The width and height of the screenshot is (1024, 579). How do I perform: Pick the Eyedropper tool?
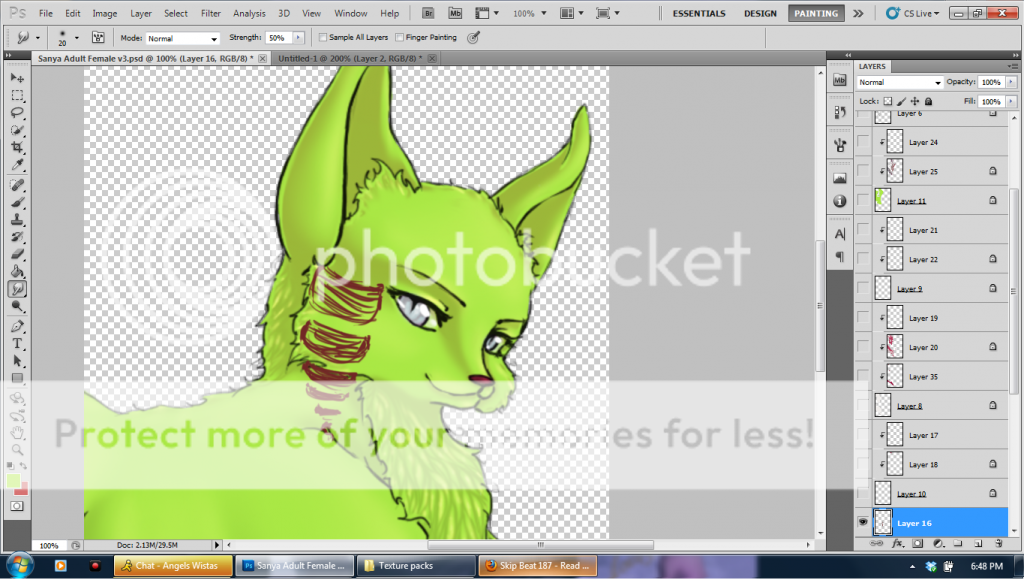pyautogui.click(x=18, y=163)
